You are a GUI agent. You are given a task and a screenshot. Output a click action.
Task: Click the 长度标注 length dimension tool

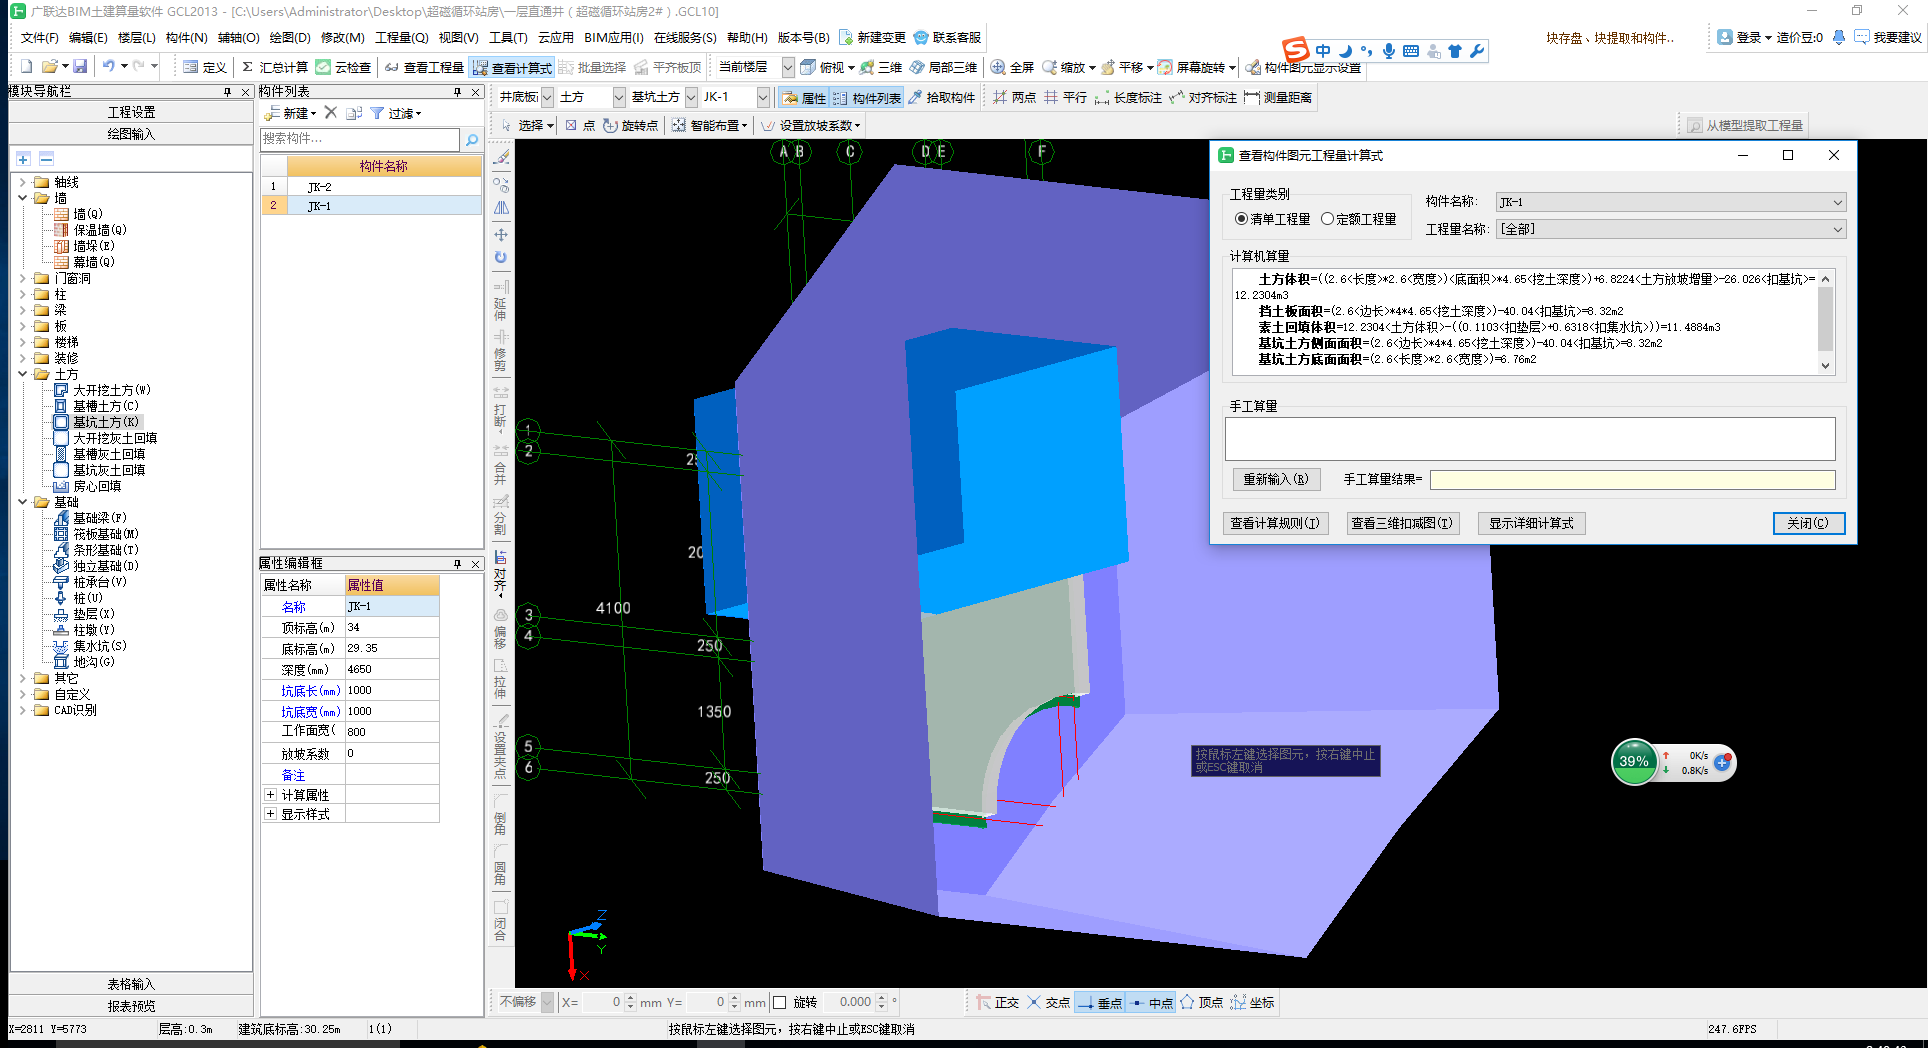click(1128, 97)
